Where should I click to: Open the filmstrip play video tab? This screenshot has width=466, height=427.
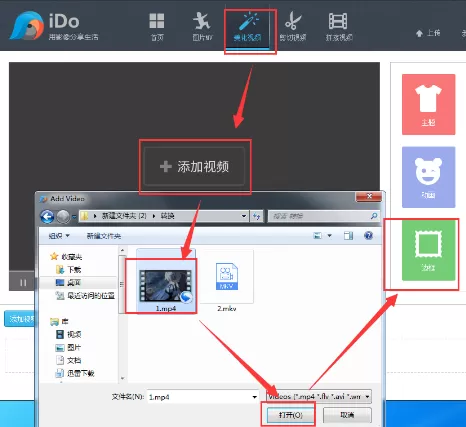click(x=339, y=27)
